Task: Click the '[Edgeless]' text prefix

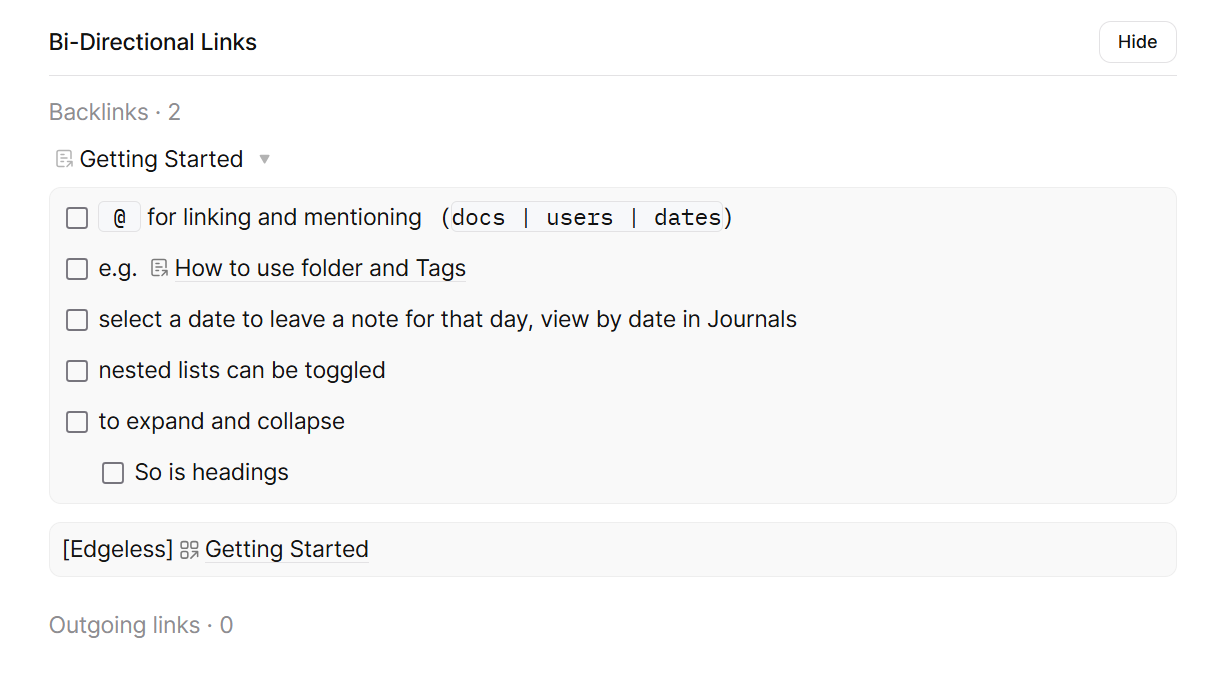Action: point(117,550)
